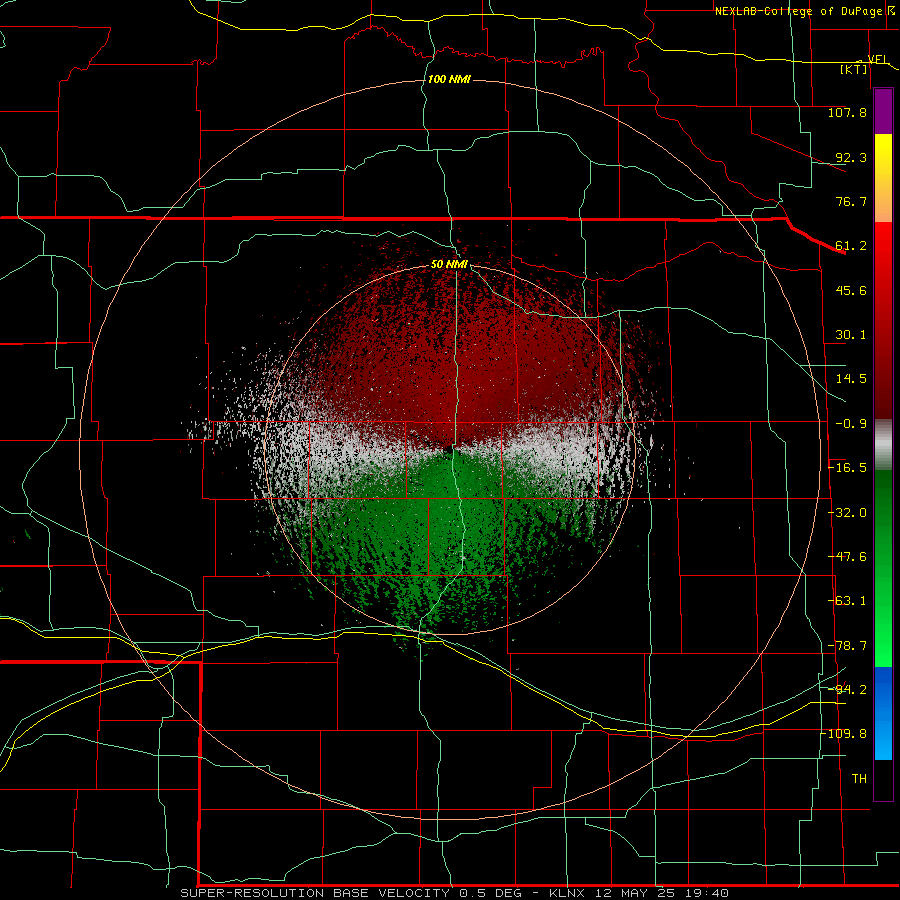The image size is (900, 900).
Task: Click the KT velocity units label
Action: (x=854, y=69)
